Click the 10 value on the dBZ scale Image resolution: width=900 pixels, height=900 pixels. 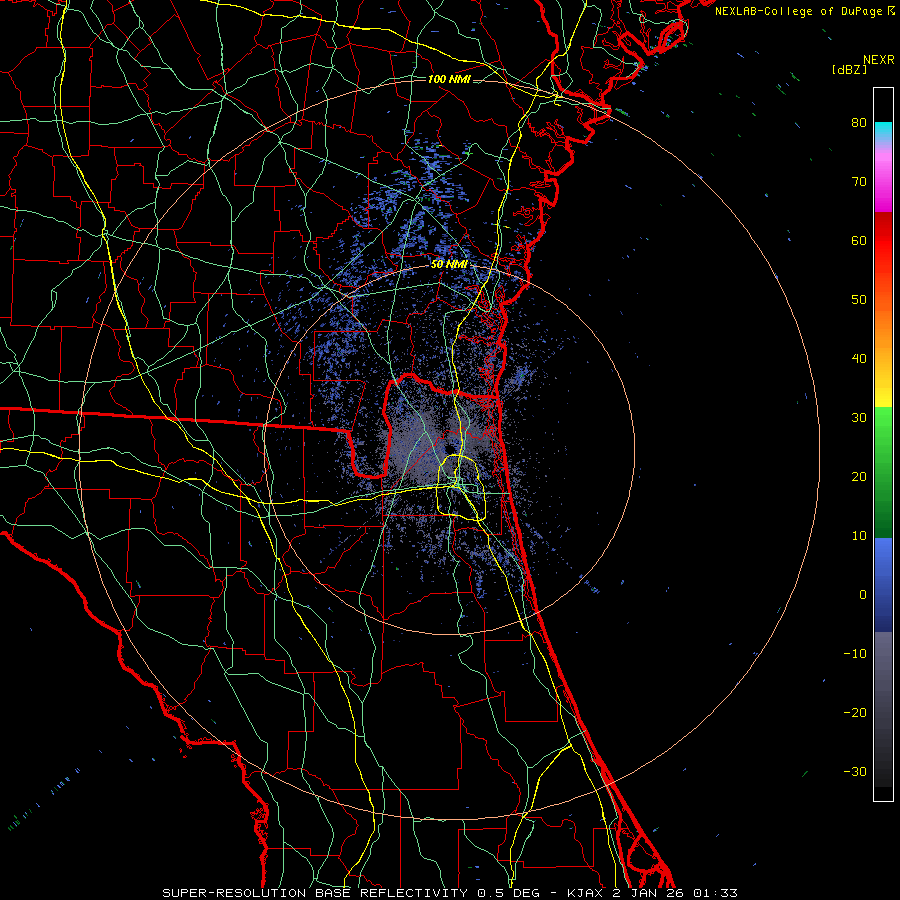point(859,536)
